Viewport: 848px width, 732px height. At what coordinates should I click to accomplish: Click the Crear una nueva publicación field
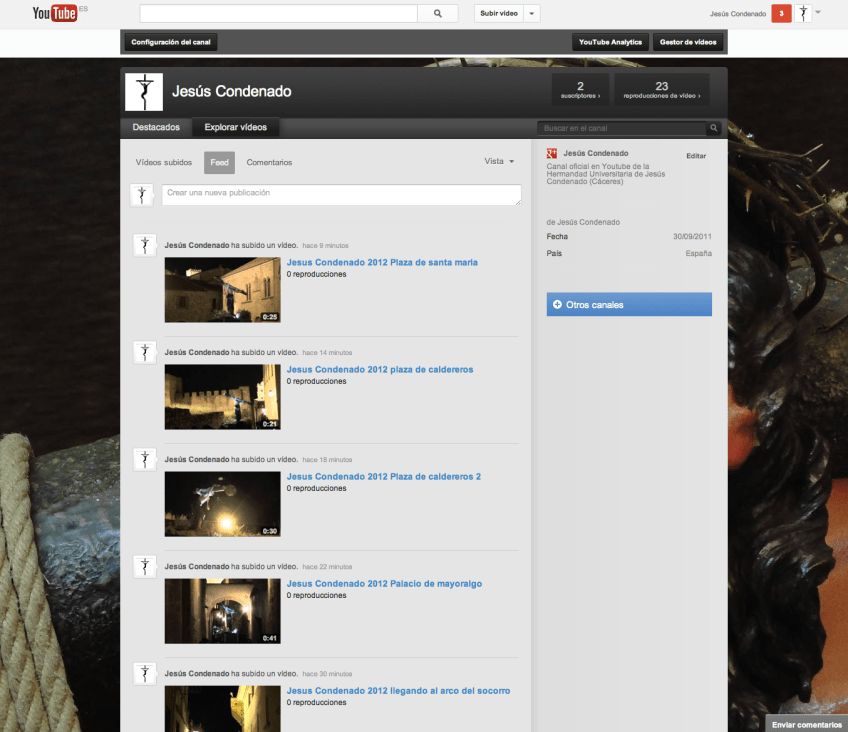click(x=341, y=195)
